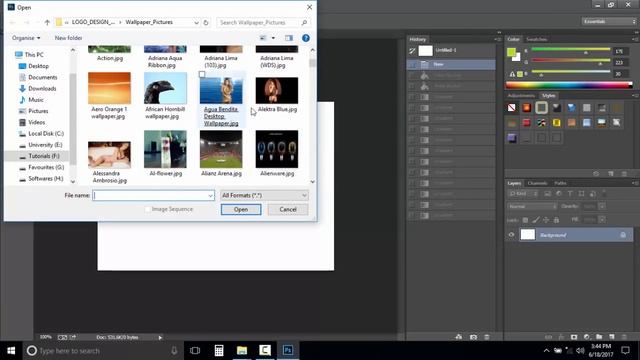Select the Styles tab
640x360 pixels.
click(549, 96)
